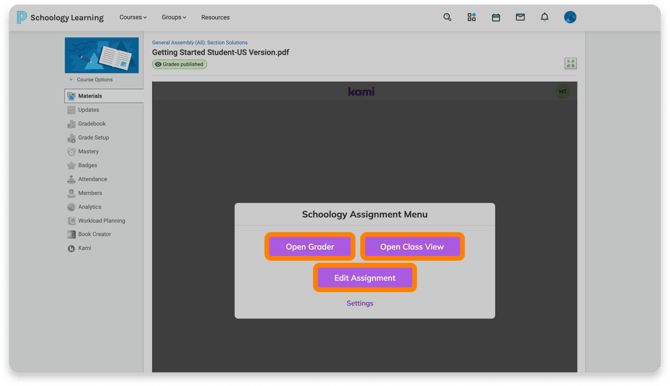This screenshot has height=386, width=670.
Task: Expand the Courses dropdown menu
Action: point(133,18)
